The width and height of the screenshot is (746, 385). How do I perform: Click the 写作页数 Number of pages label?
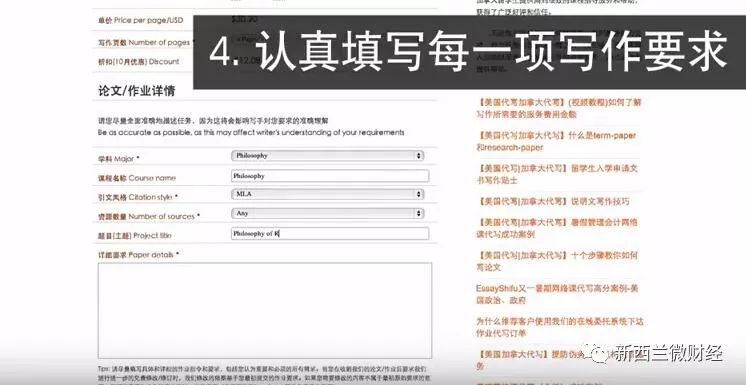point(147,42)
